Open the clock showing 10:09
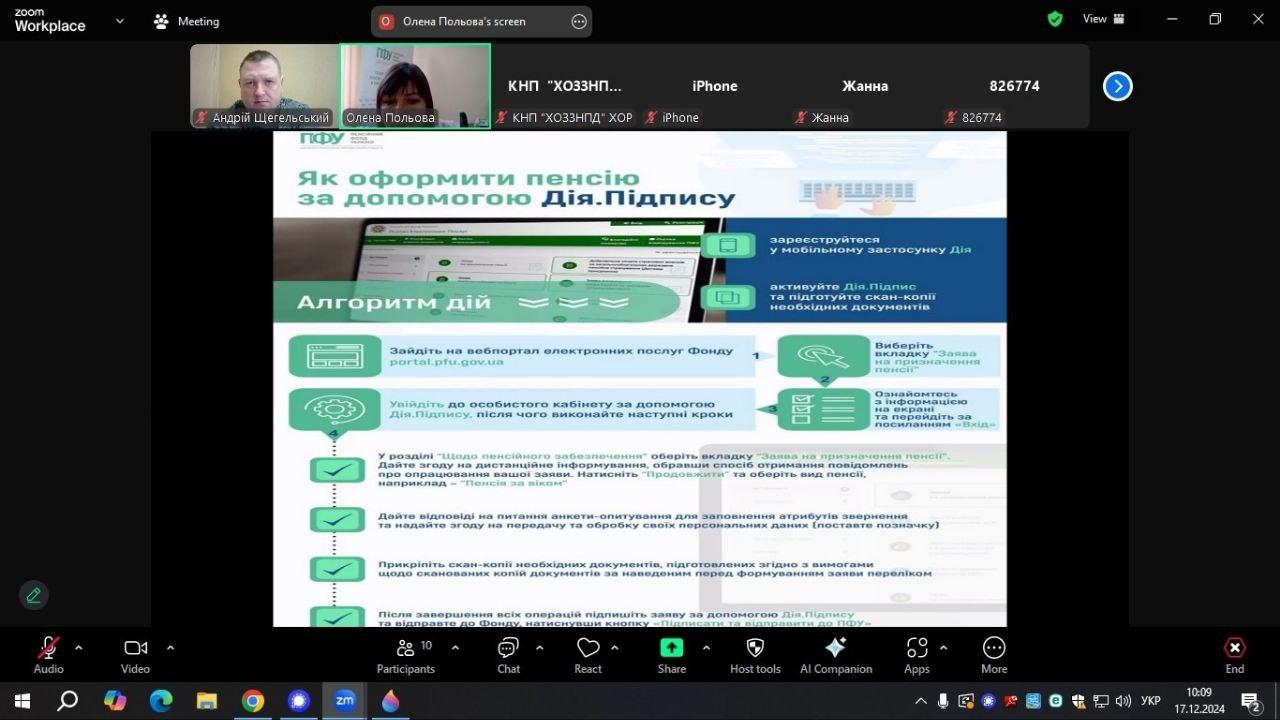This screenshot has width=1280, height=720. [1199, 701]
